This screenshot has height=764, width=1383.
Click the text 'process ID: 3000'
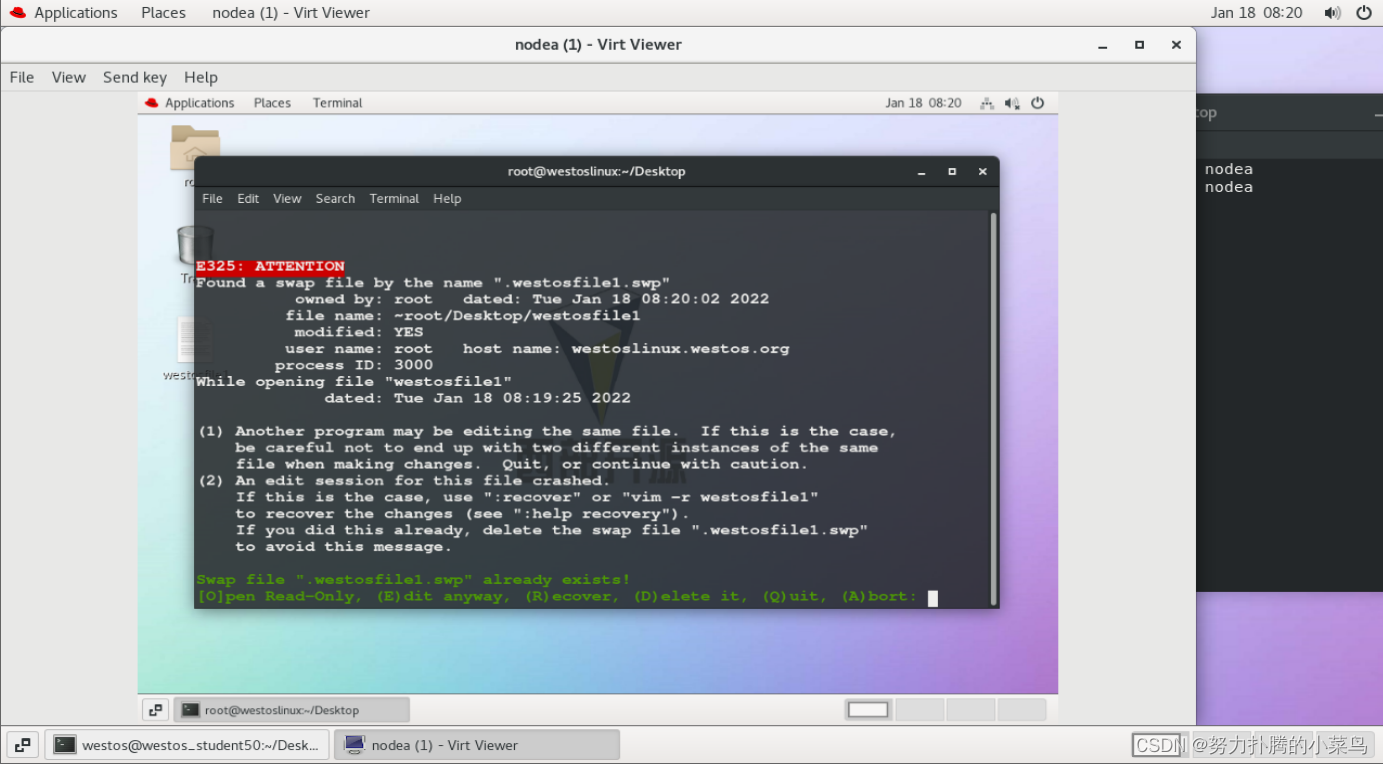pos(354,365)
